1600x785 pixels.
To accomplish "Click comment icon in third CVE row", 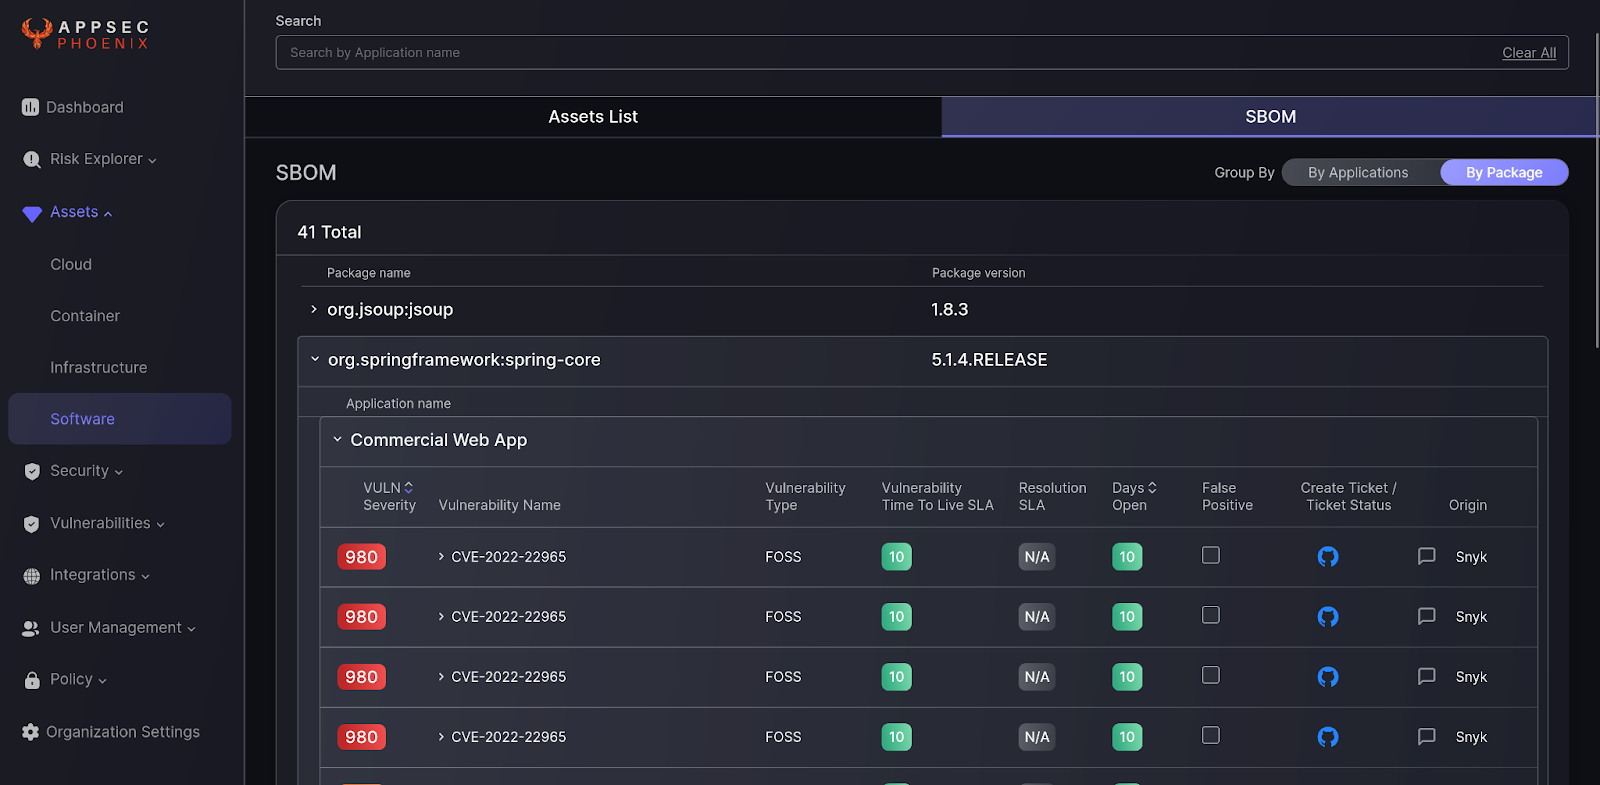I will [1426, 676].
